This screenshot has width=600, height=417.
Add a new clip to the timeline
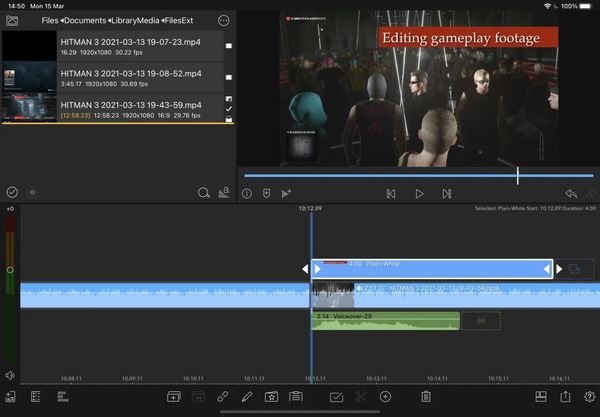(174, 397)
